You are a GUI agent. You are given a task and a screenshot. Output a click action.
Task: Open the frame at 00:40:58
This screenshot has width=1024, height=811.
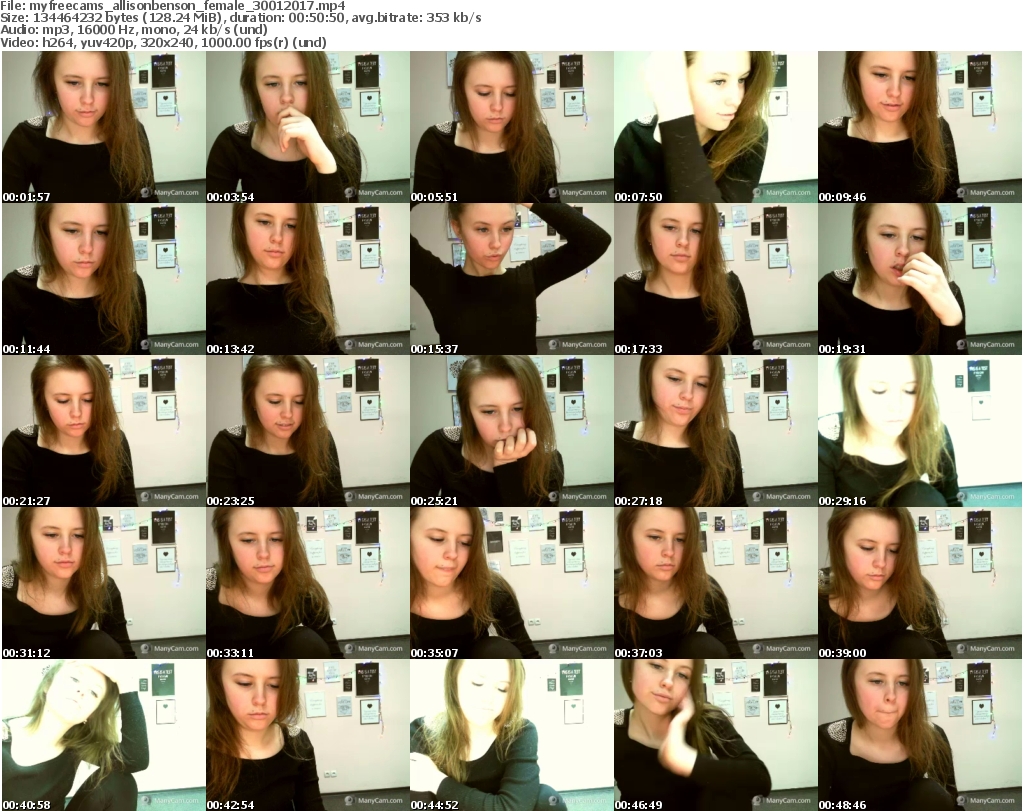[104, 735]
